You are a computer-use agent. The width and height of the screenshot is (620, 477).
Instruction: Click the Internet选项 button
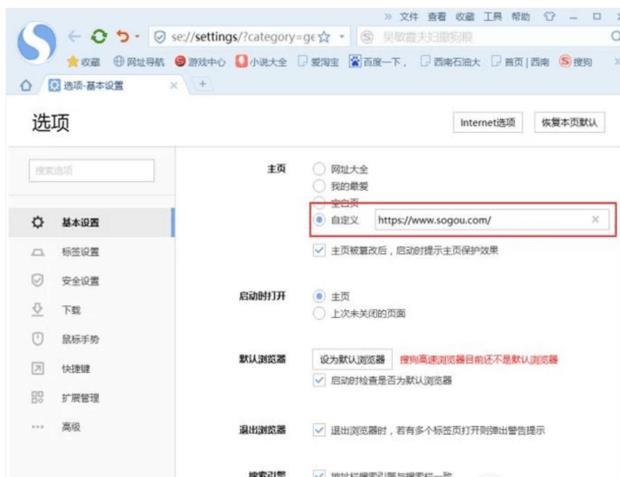click(489, 122)
